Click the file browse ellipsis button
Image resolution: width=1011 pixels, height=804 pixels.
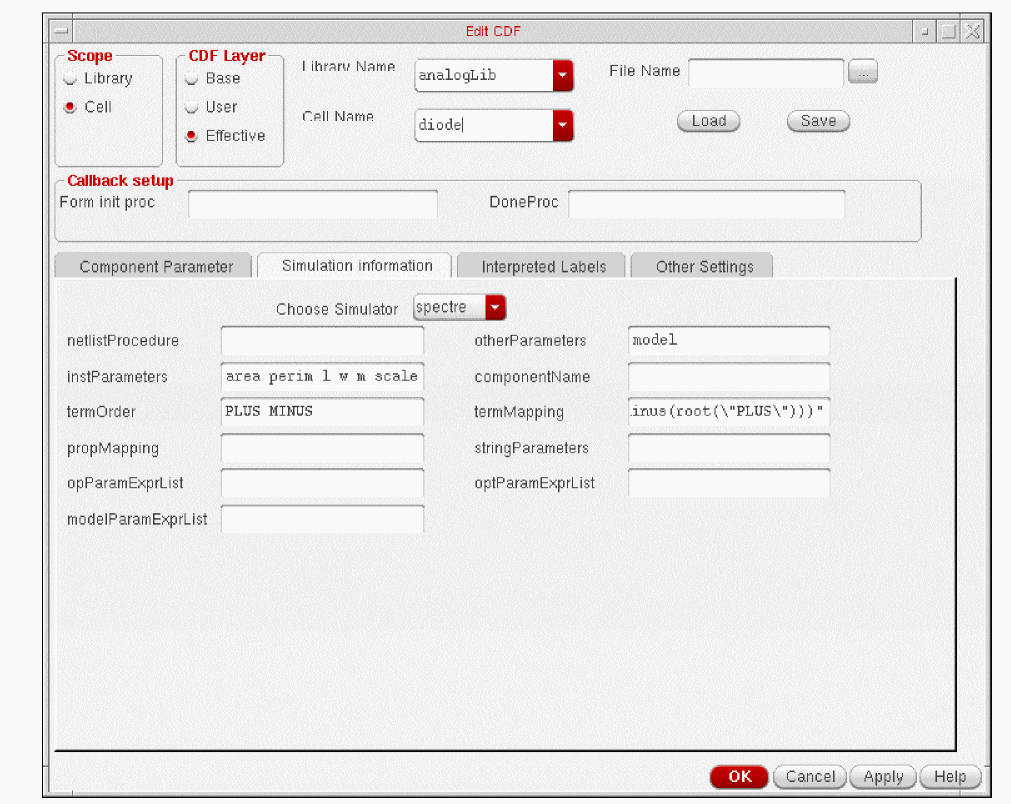[x=862, y=72]
